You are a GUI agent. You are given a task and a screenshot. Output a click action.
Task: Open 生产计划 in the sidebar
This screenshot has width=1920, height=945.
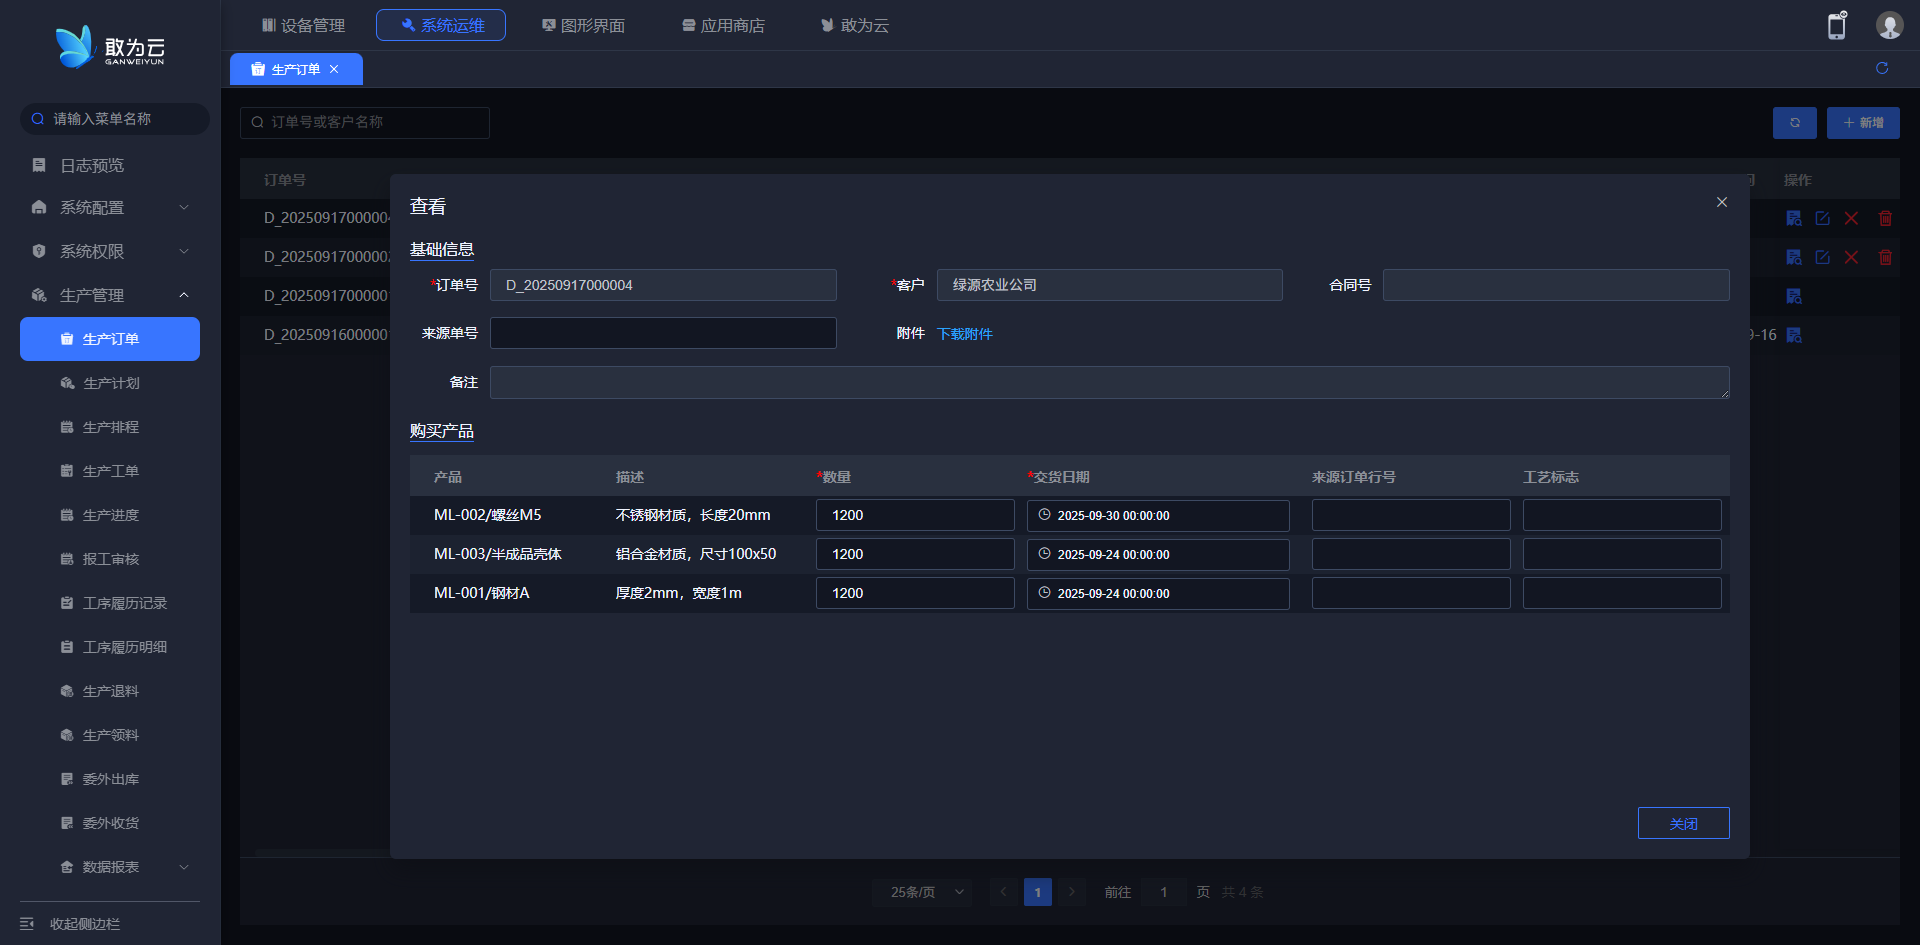(x=111, y=383)
